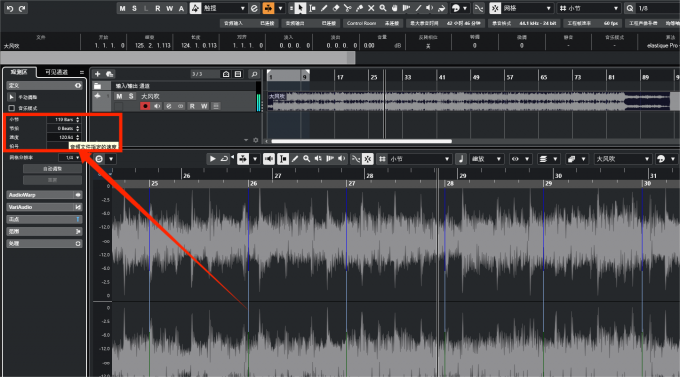The height and width of the screenshot is (377, 680).
Task: Click the horizontal scrollbar under the project timeline
Action: tap(362, 141)
